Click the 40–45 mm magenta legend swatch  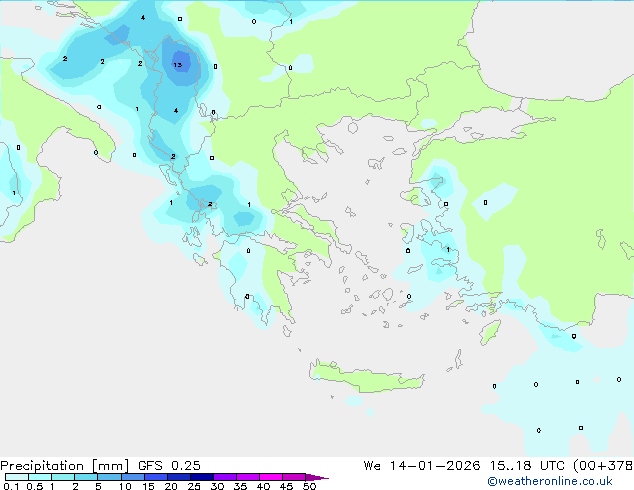[271, 477]
